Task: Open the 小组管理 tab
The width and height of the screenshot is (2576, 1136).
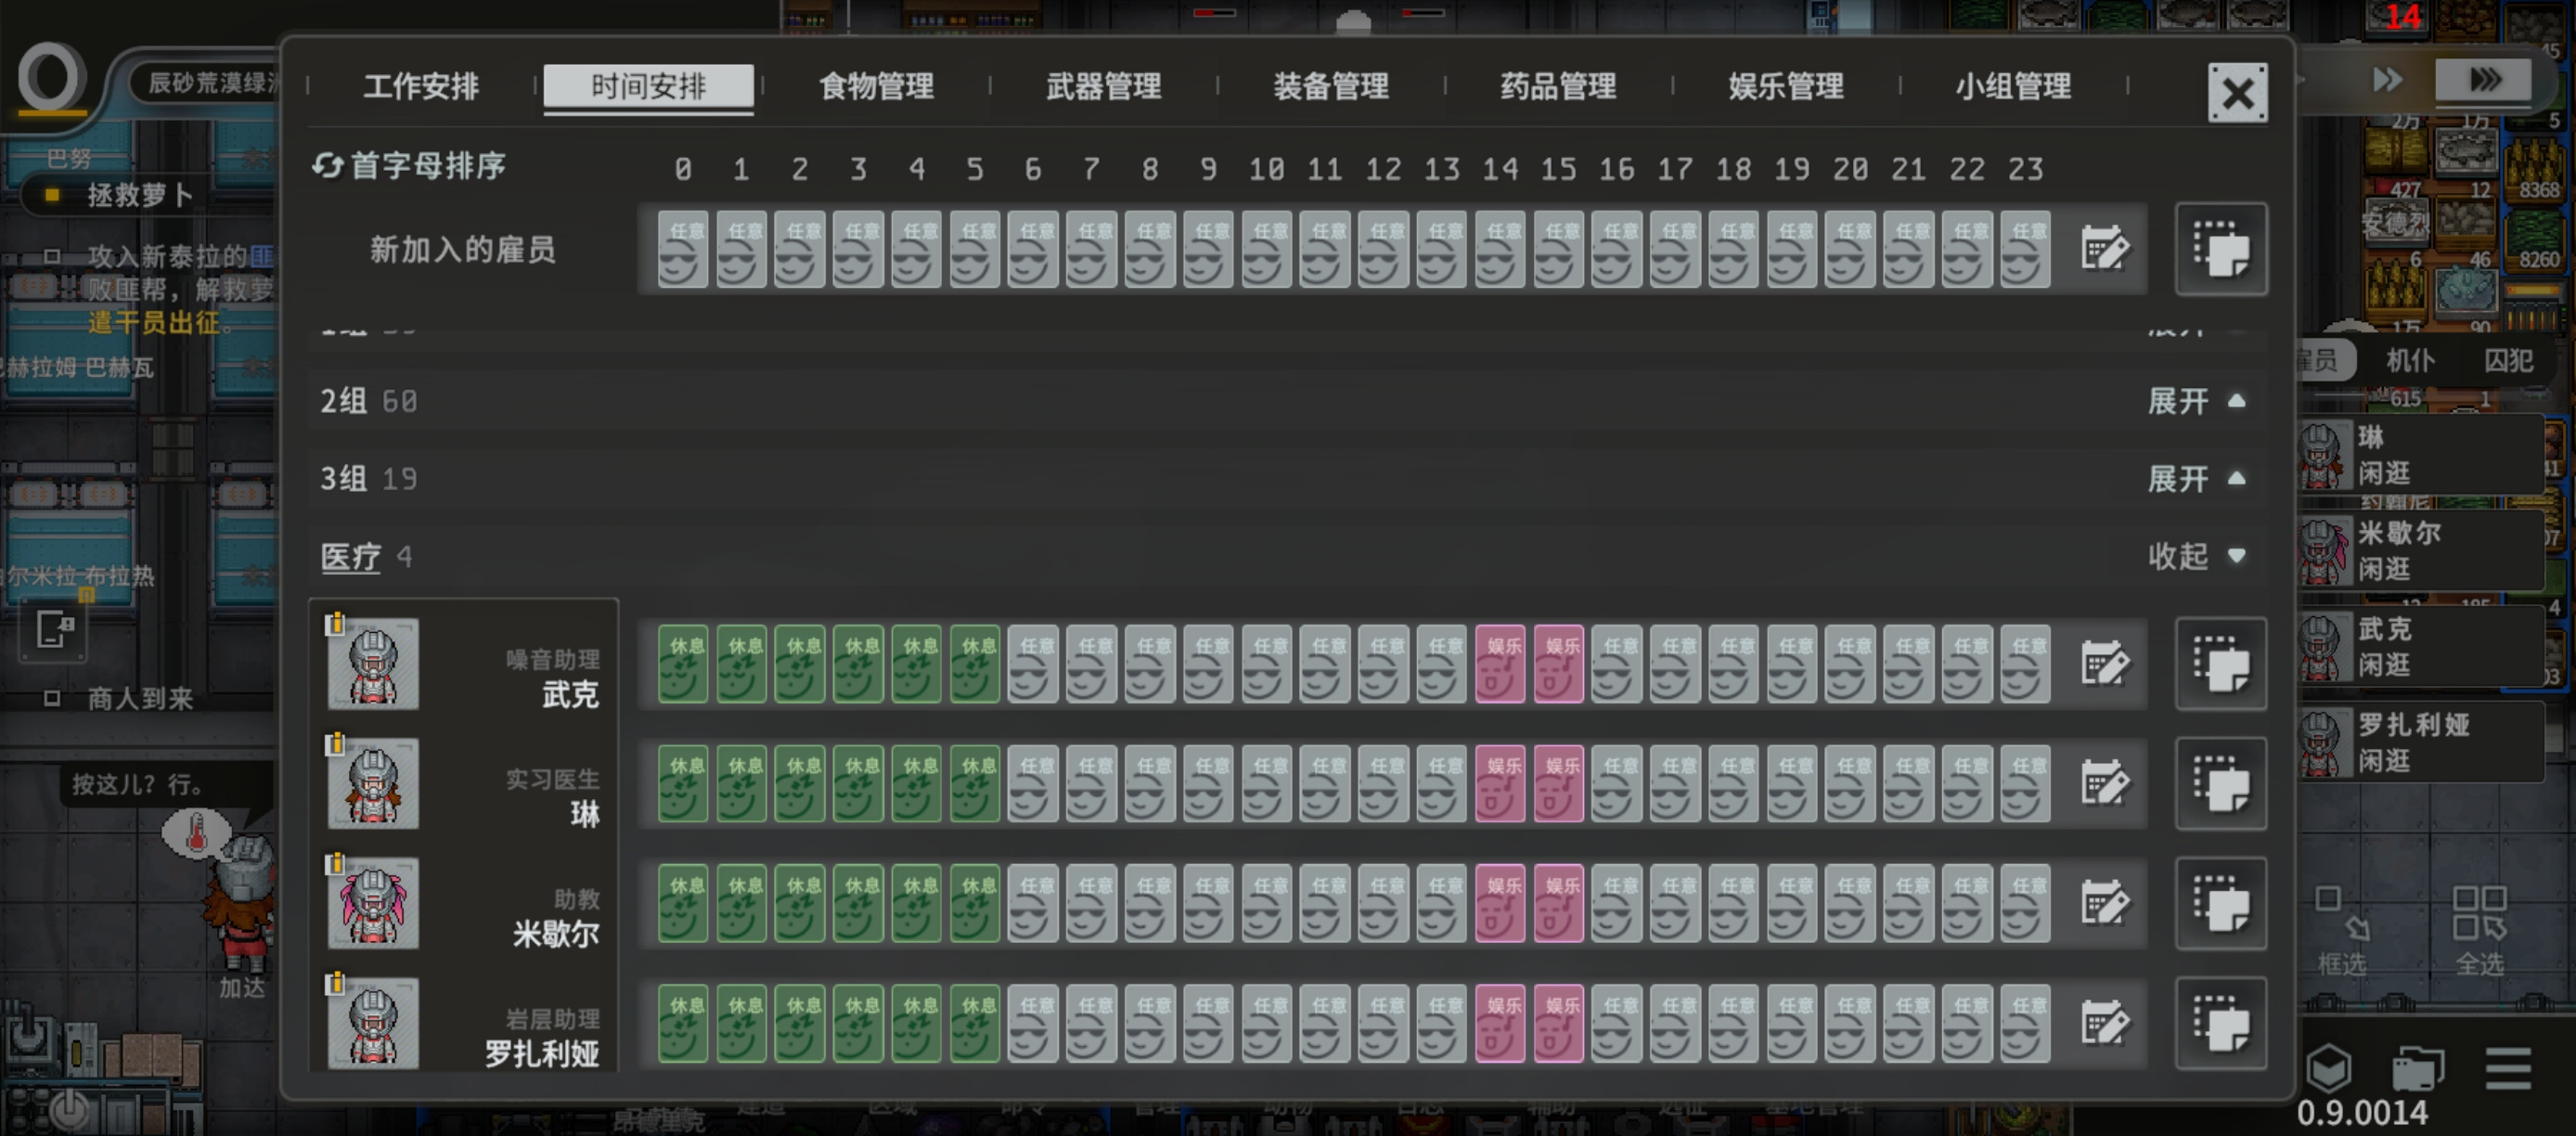Action: (2013, 86)
